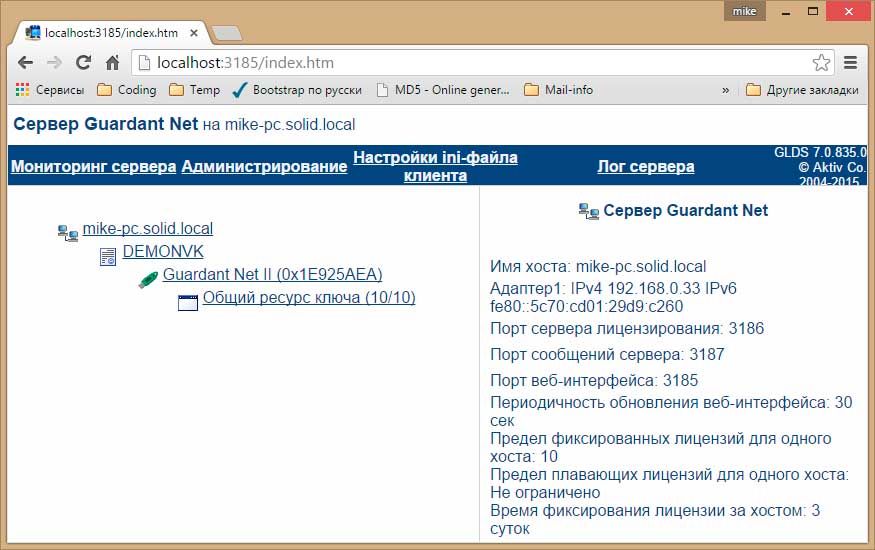Image resolution: width=875 pixels, height=550 pixels.
Task: Open the Chrome hamburger menu
Action: click(851, 63)
